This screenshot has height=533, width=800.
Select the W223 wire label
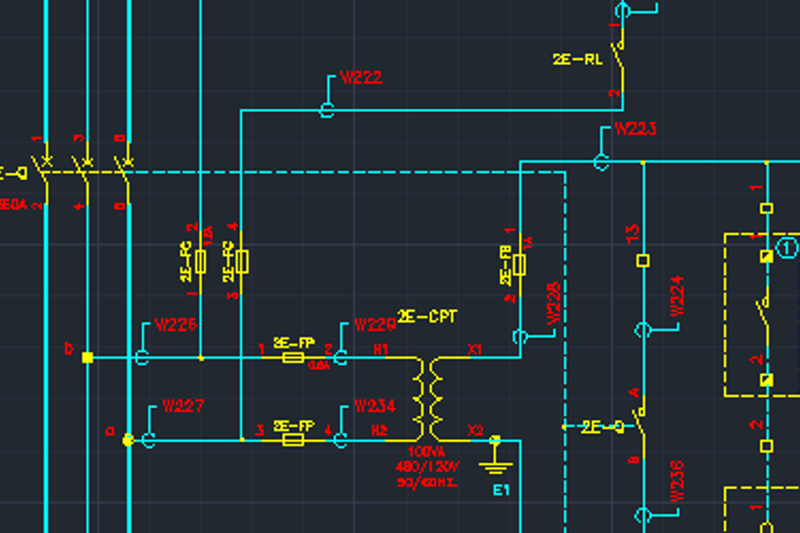pyautogui.click(x=635, y=129)
